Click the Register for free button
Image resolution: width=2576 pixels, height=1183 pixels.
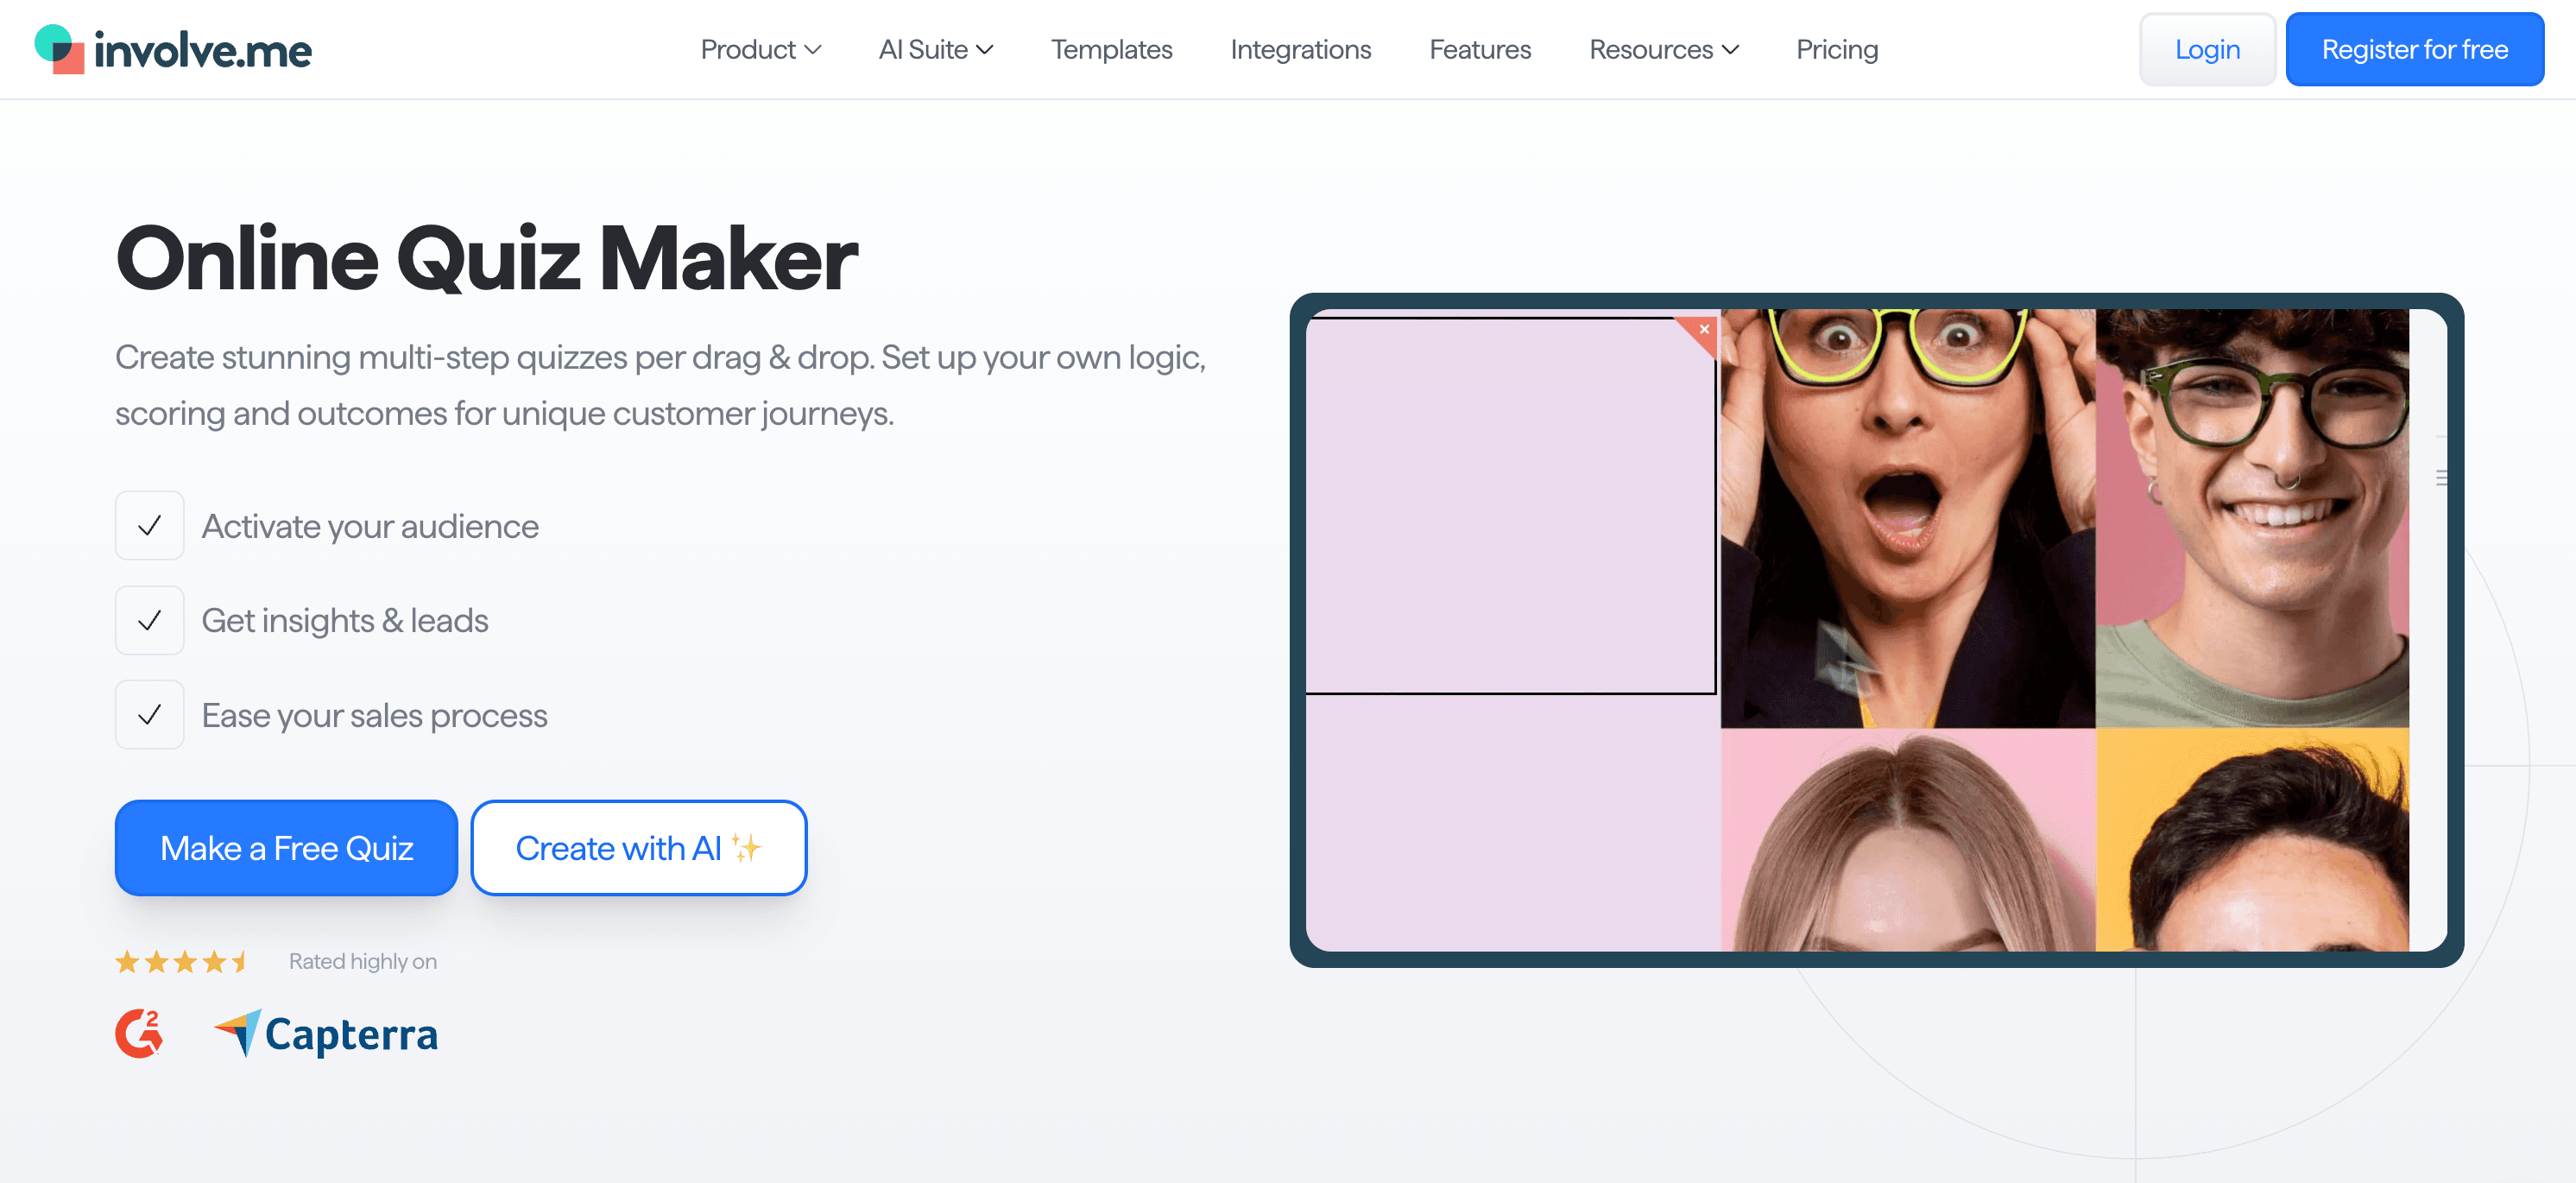2414,49
